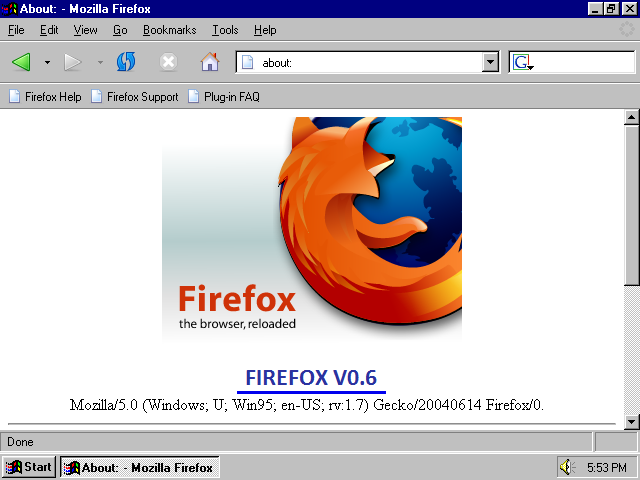The width and height of the screenshot is (640, 480).
Task: Restore down the Firefox window
Action: click(611, 9)
